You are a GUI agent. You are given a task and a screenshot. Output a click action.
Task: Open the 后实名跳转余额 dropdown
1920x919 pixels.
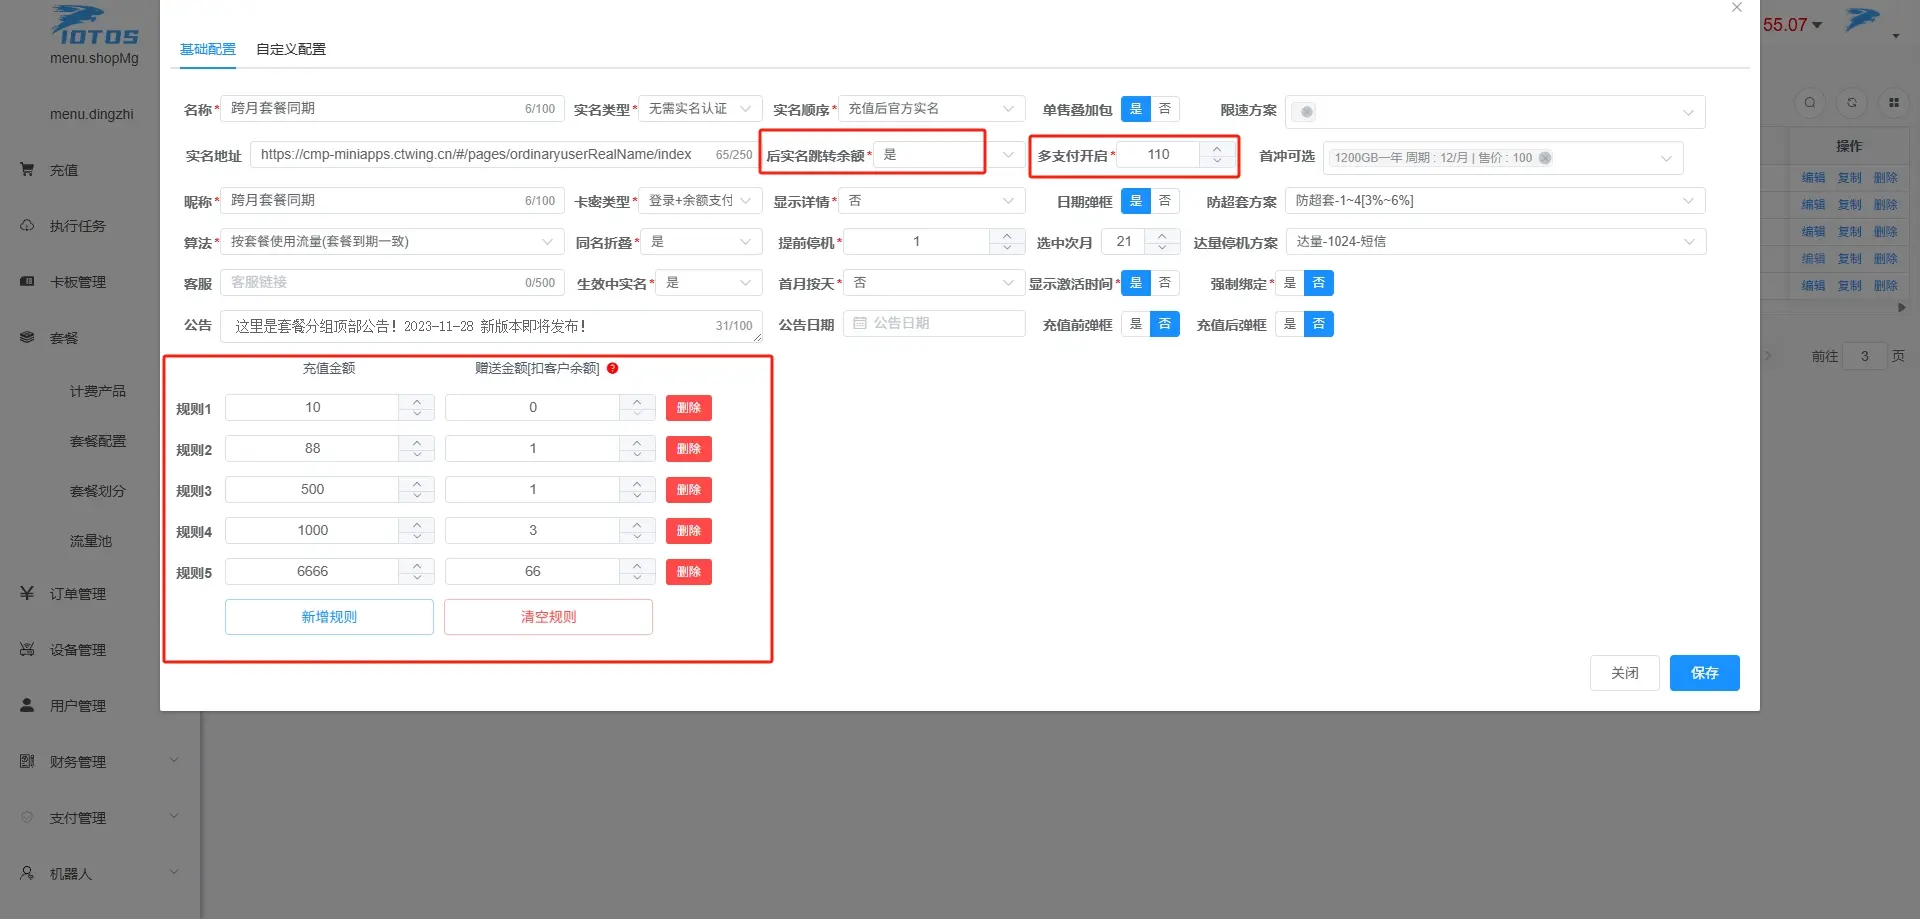click(x=948, y=155)
